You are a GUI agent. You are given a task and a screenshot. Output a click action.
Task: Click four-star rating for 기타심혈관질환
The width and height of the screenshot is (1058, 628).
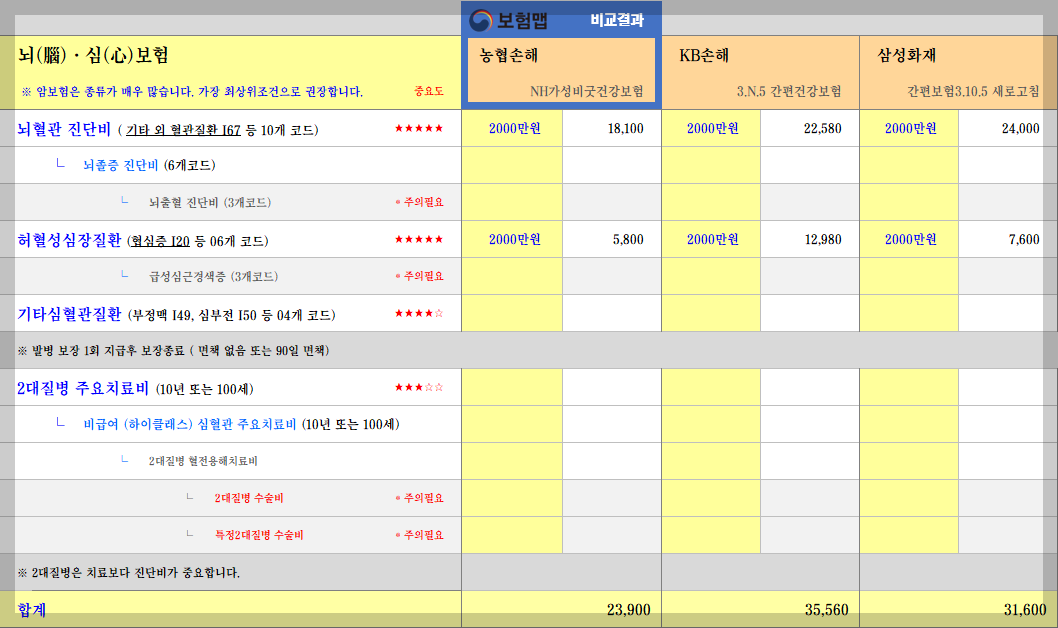point(419,313)
